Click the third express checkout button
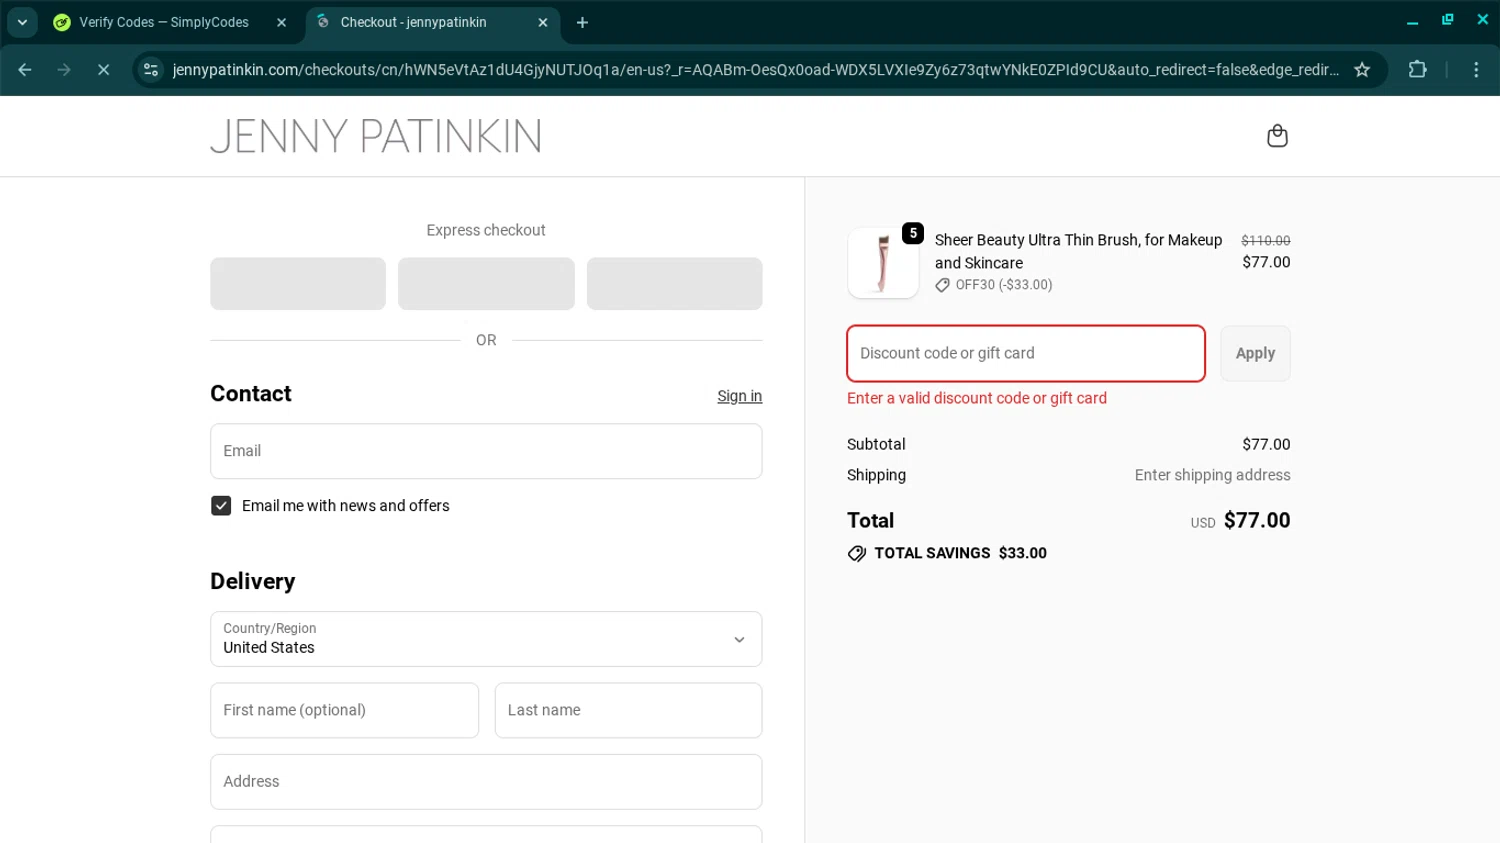 click(675, 284)
